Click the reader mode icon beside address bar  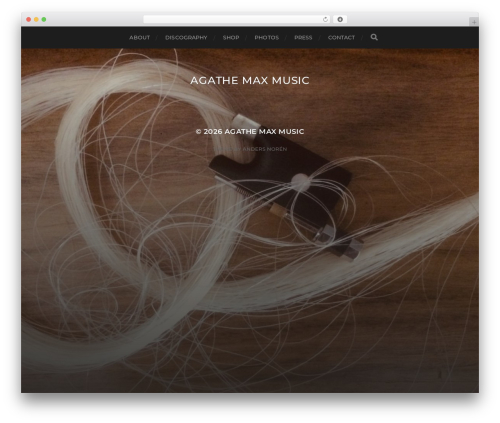[340, 19]
